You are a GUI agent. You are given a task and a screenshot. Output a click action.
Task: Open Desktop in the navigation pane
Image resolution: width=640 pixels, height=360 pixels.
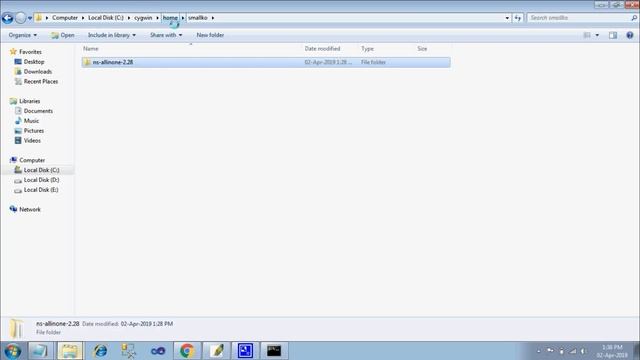[34, 62]
